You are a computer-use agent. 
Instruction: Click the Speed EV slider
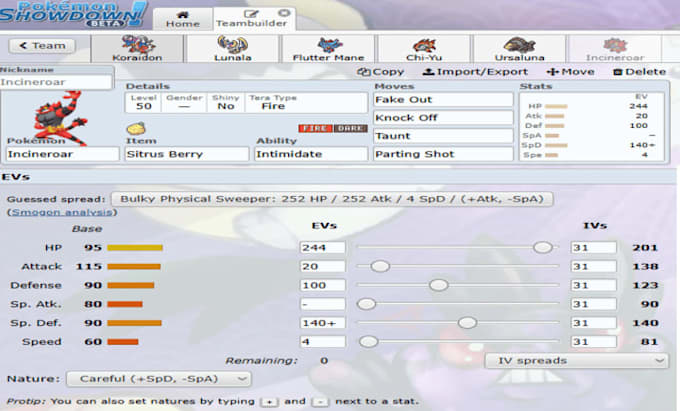pyautogui.click(x=458, y=342)
